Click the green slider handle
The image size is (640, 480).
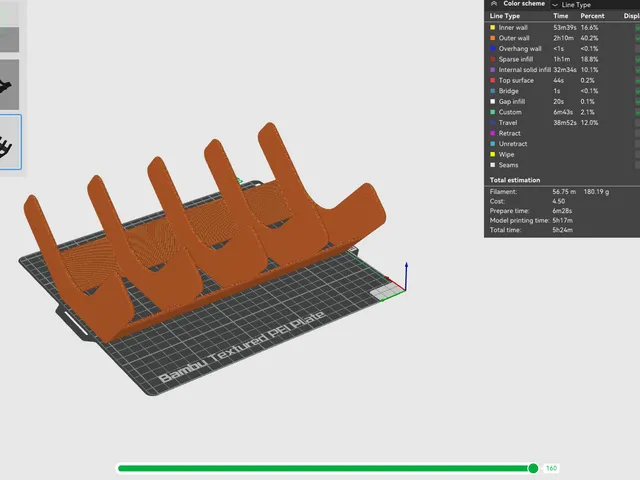coord(533,468)
